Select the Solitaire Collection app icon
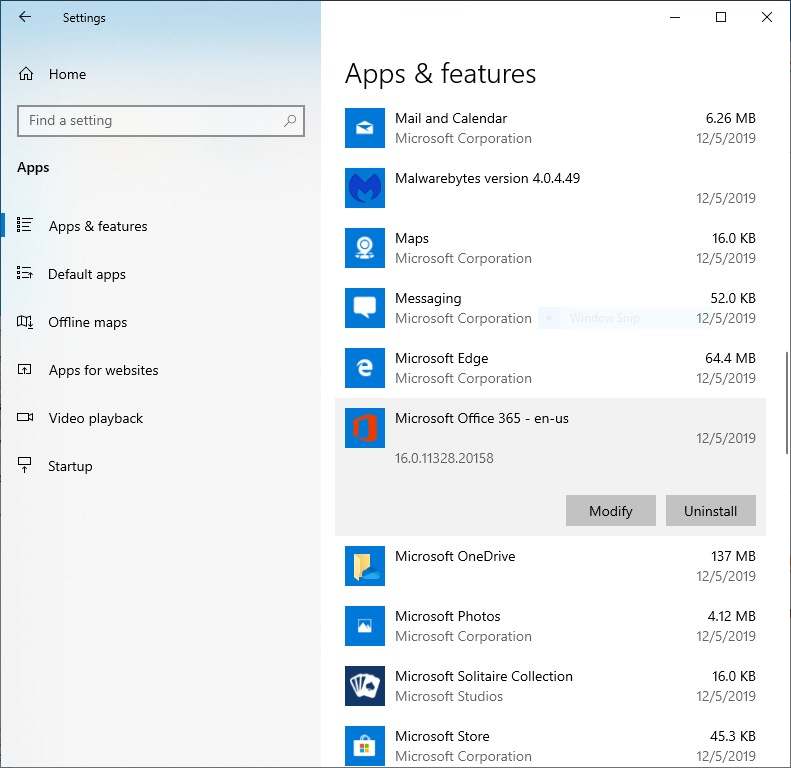Screen dimensions: 791x768 365,686
